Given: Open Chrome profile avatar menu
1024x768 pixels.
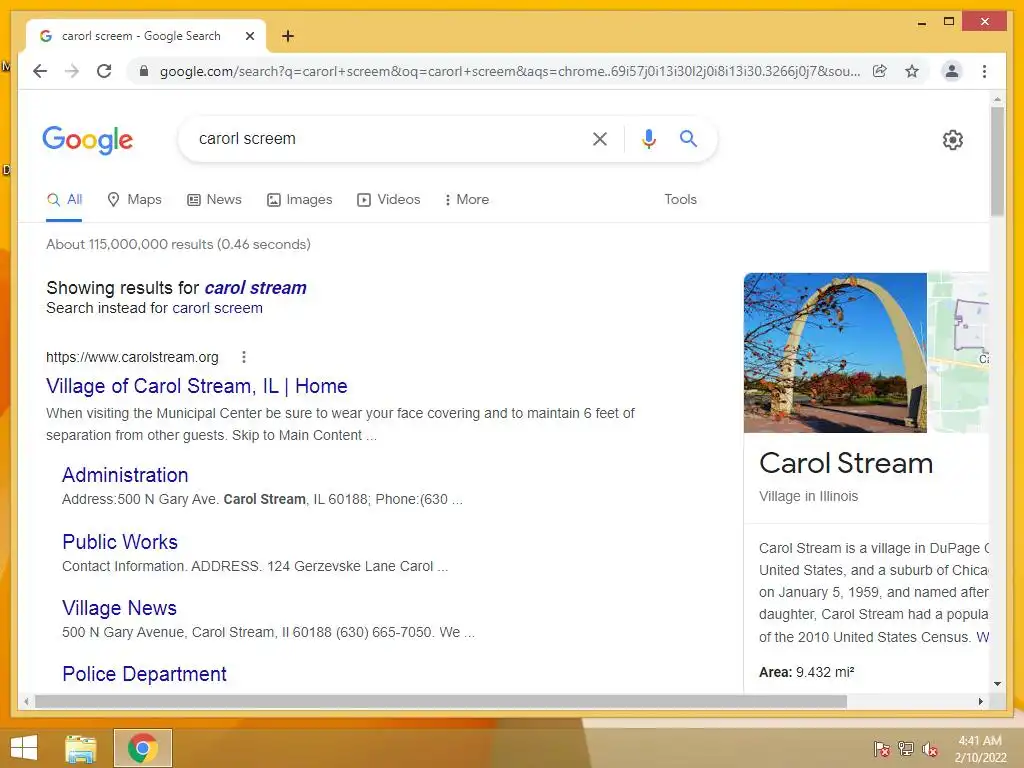Looking at the screenshot, I should click(x=952, y=71).
